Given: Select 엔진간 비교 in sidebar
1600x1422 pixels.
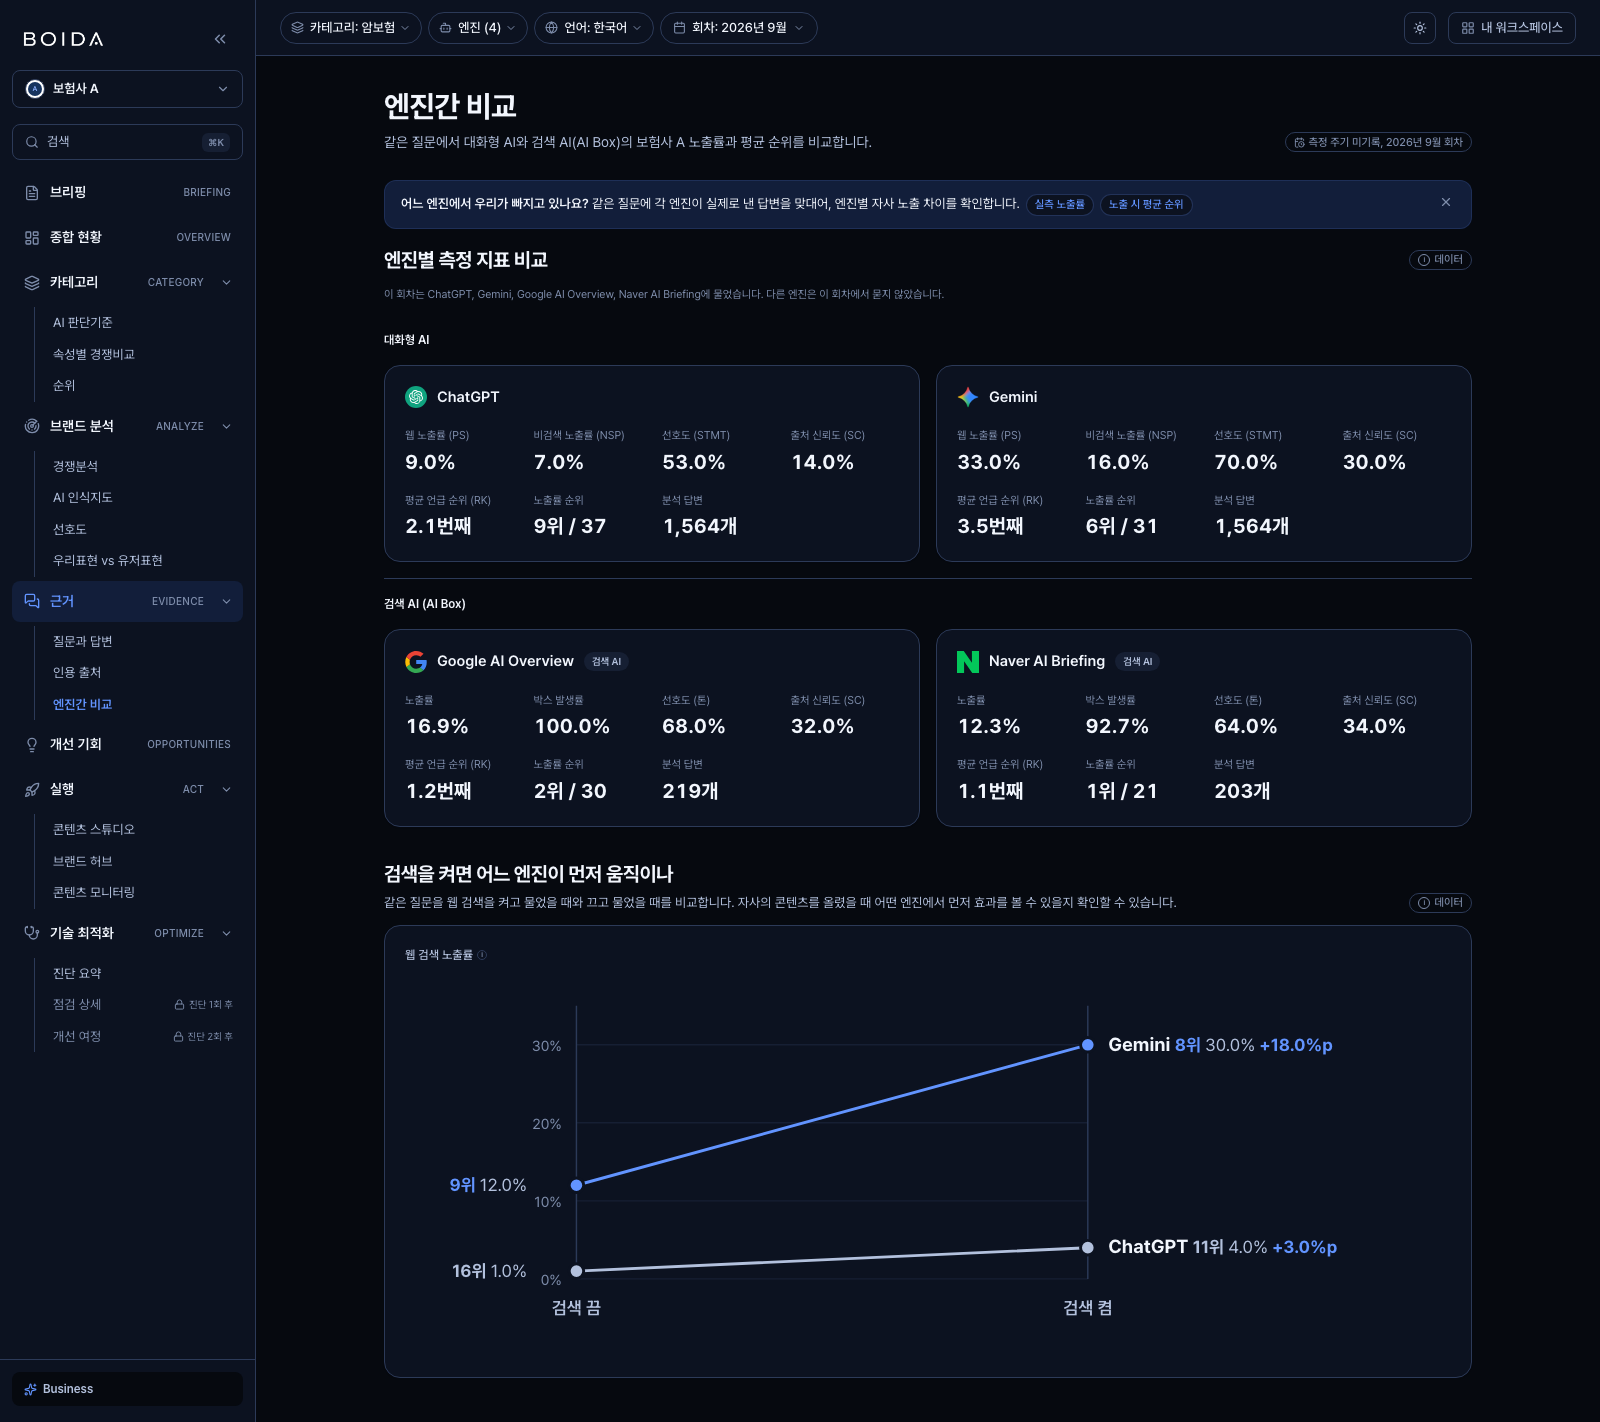Looking at the screenshot, I should click(x=83, y=704).
